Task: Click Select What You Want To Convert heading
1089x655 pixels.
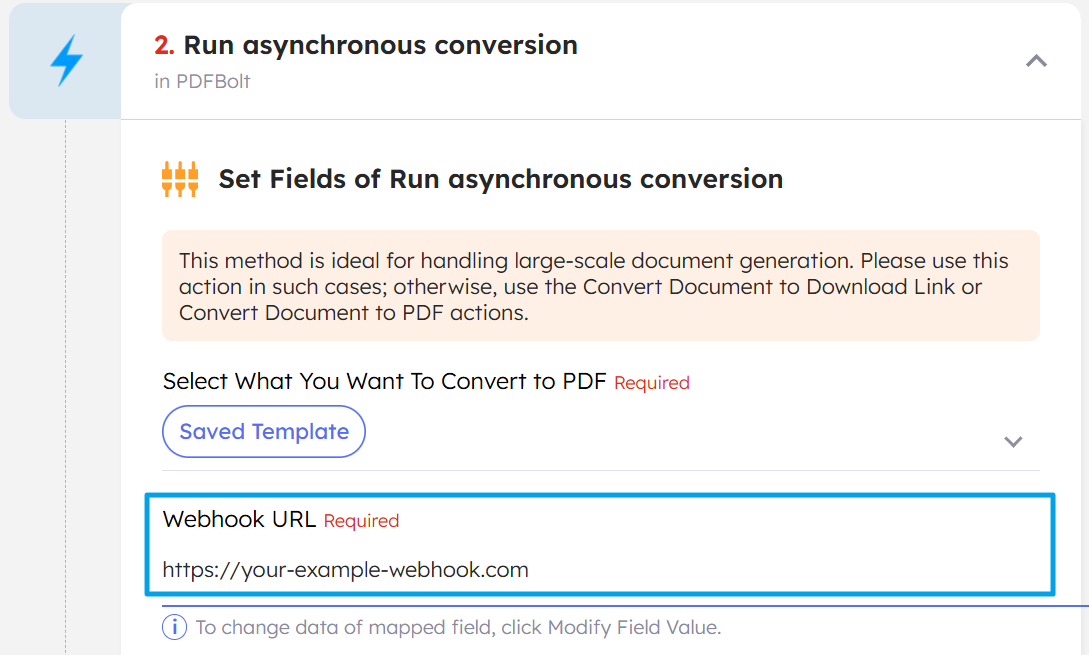Action: click(x=385, y=382)
